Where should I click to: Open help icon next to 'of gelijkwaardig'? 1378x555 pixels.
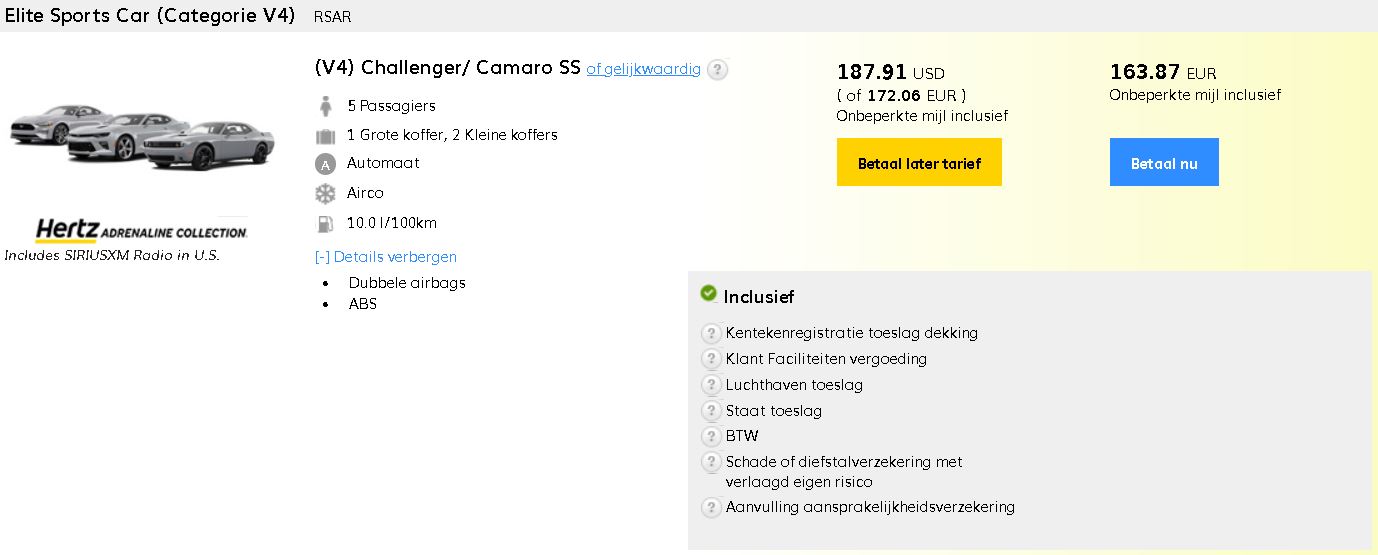click(x=717, y=70)
